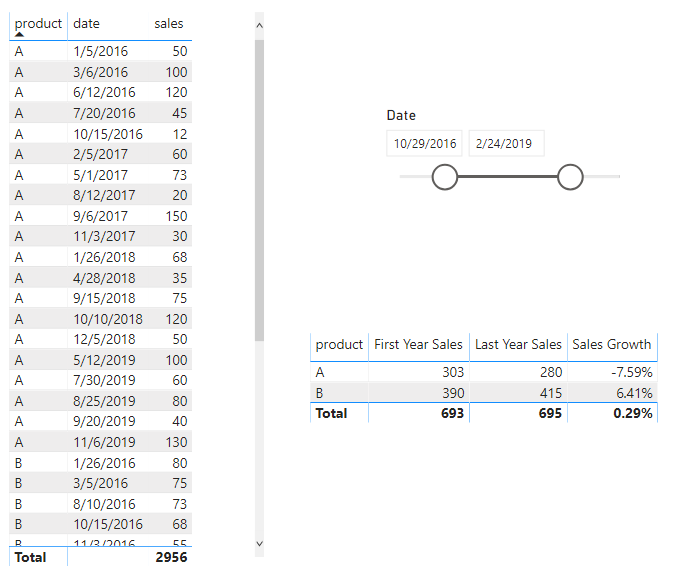Select the 11/6/2019 date cell
684x582 pixels.
pyautogui.click(x=104, y=442)
